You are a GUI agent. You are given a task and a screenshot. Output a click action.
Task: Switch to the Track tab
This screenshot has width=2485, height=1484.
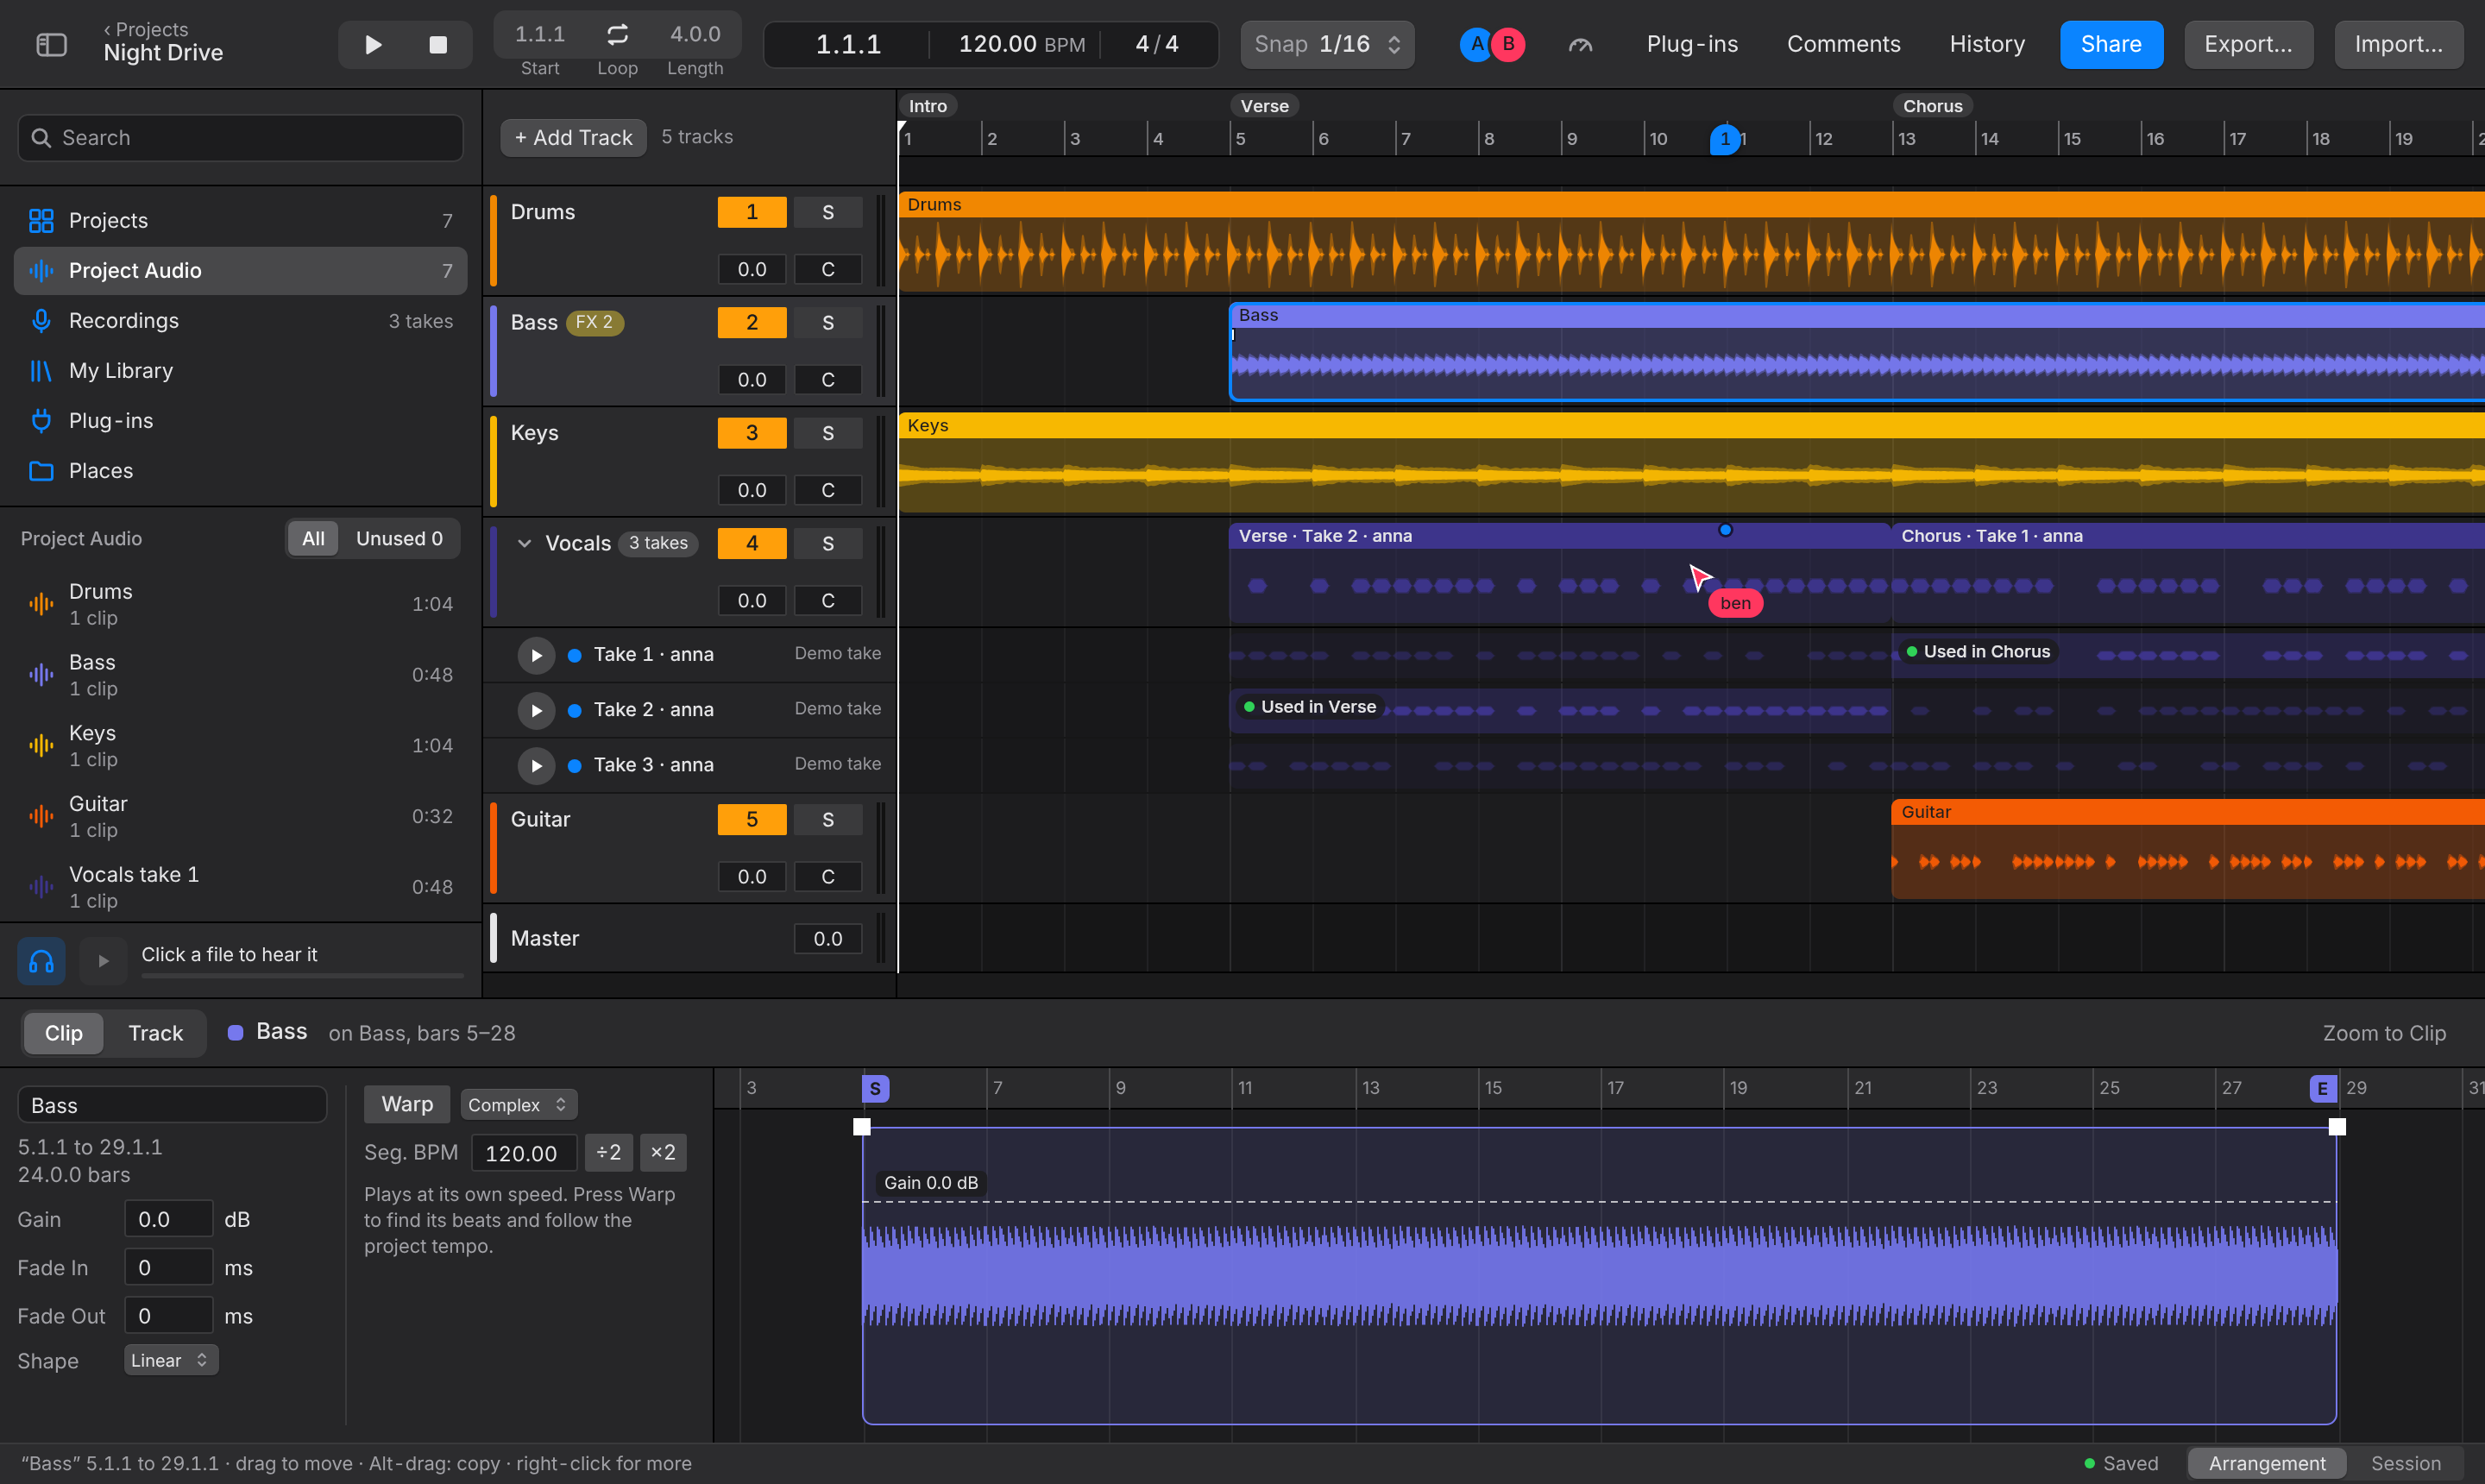pyautogui.click(x=155, y=1033)
